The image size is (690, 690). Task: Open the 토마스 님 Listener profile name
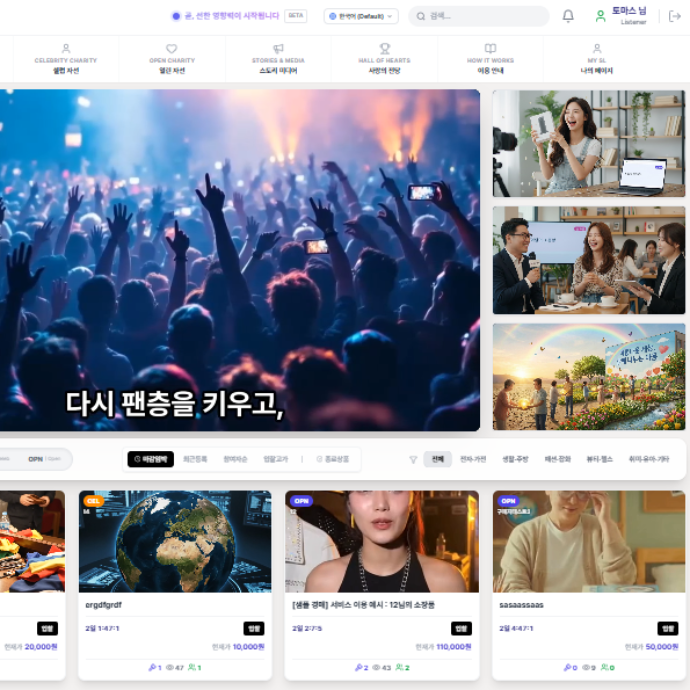pos(629,15)
